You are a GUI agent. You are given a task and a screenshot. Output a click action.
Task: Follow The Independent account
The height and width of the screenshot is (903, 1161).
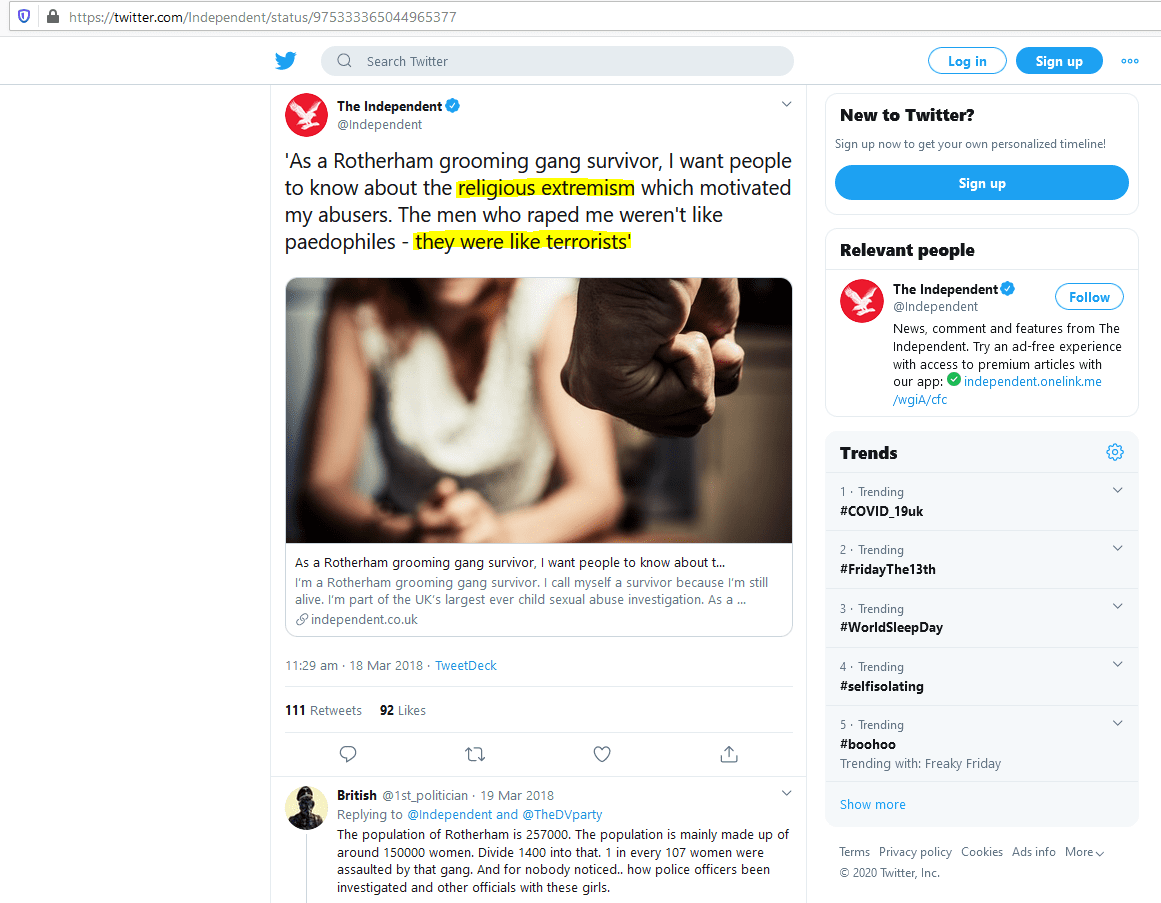click(x=1089, y=297)
